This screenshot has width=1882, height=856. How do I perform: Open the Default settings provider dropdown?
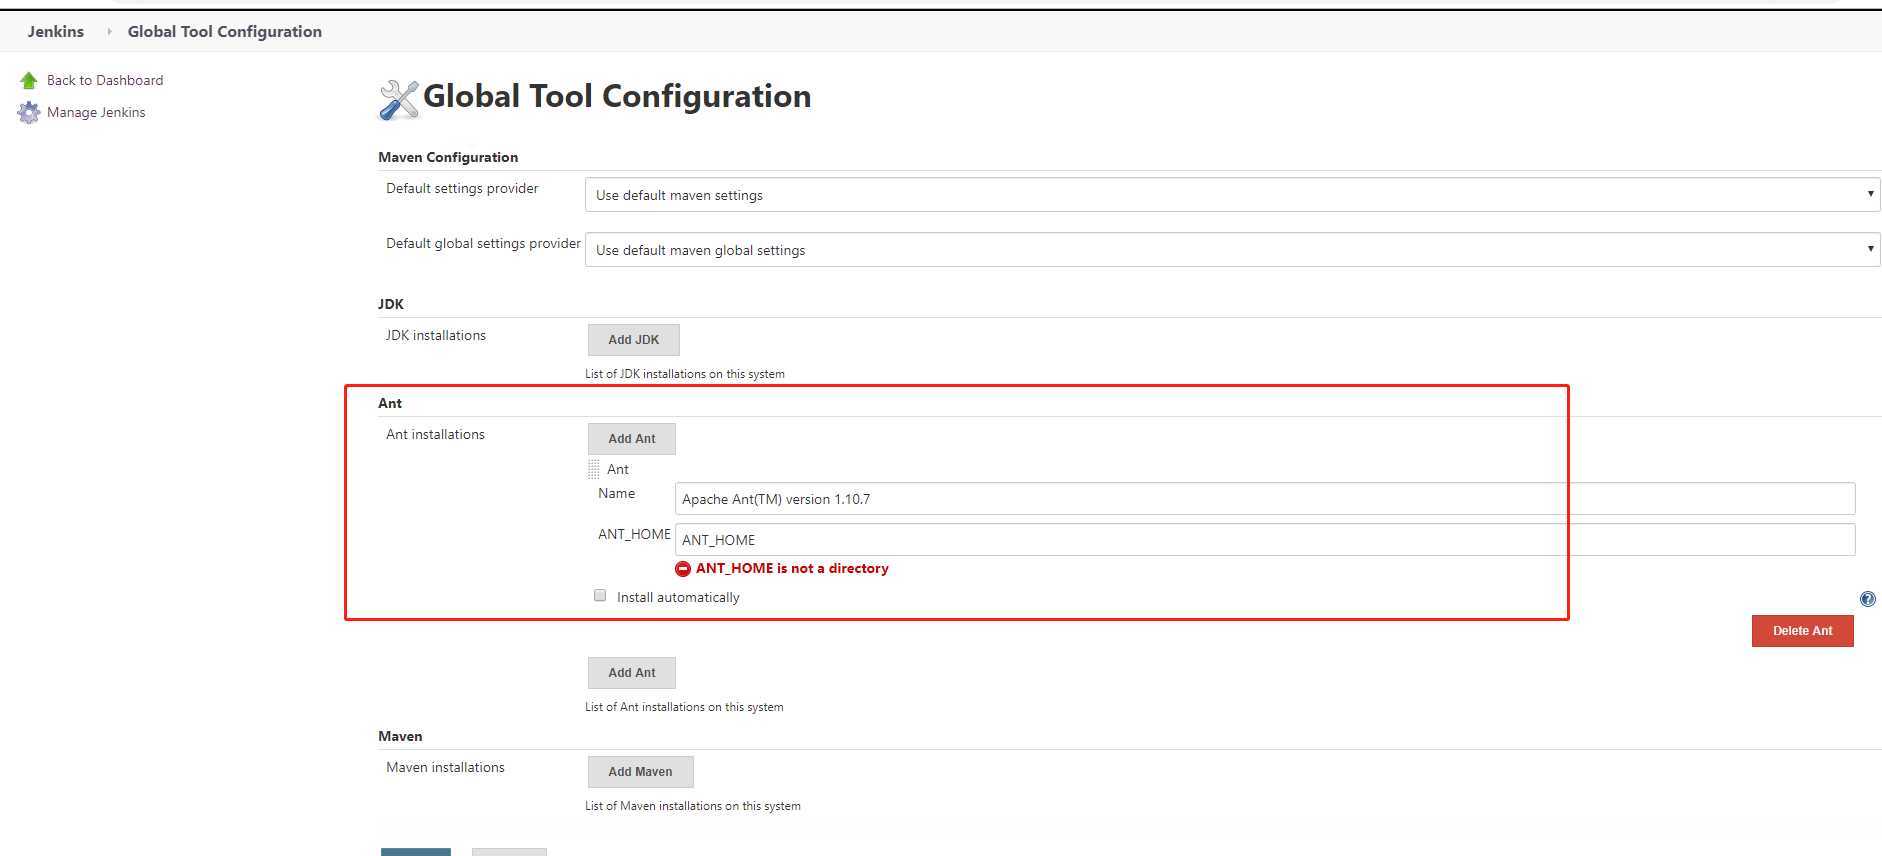click(x=1232, y=195)
